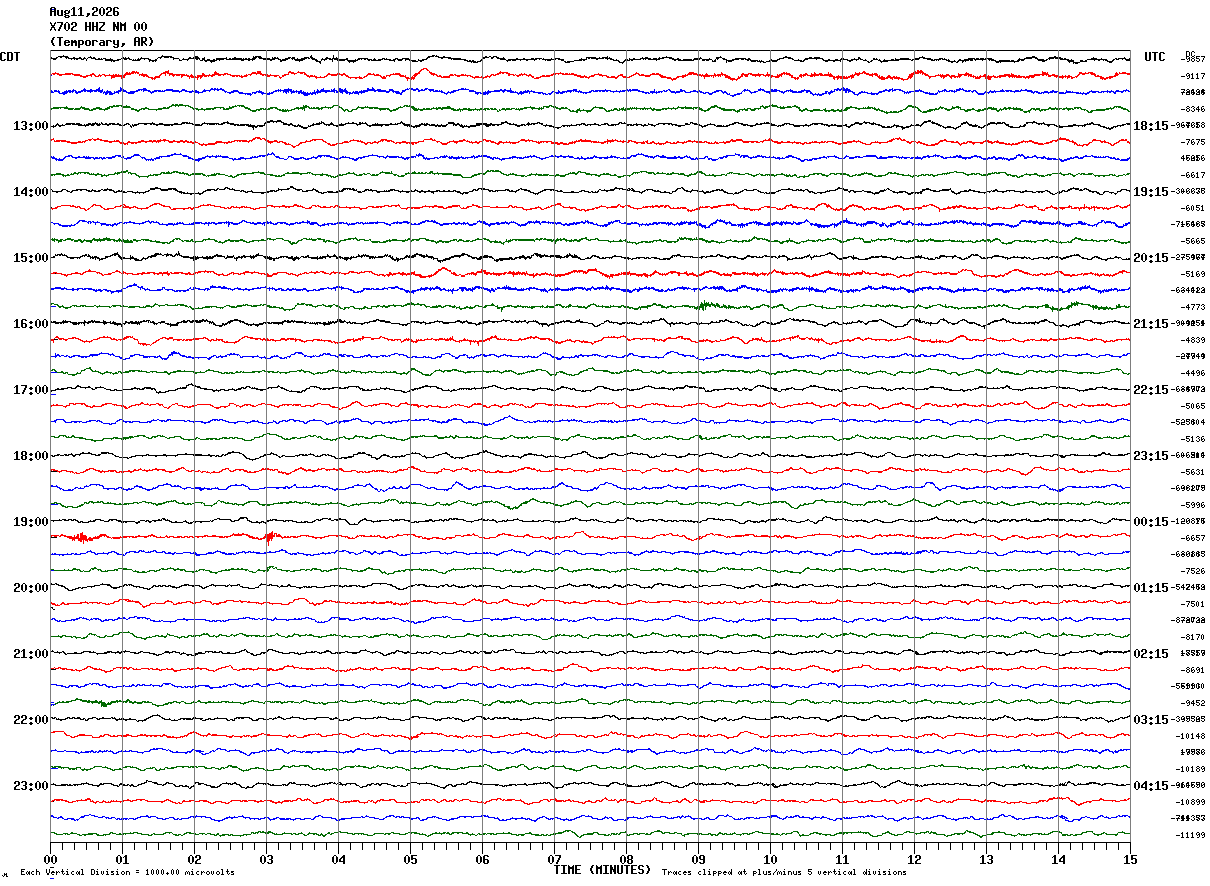Image resolution: width=1210 pixels, height=886 pixels.
Task: Click the traces clipped footnote text
Action: pyautogui.click(x=784, y=873)
